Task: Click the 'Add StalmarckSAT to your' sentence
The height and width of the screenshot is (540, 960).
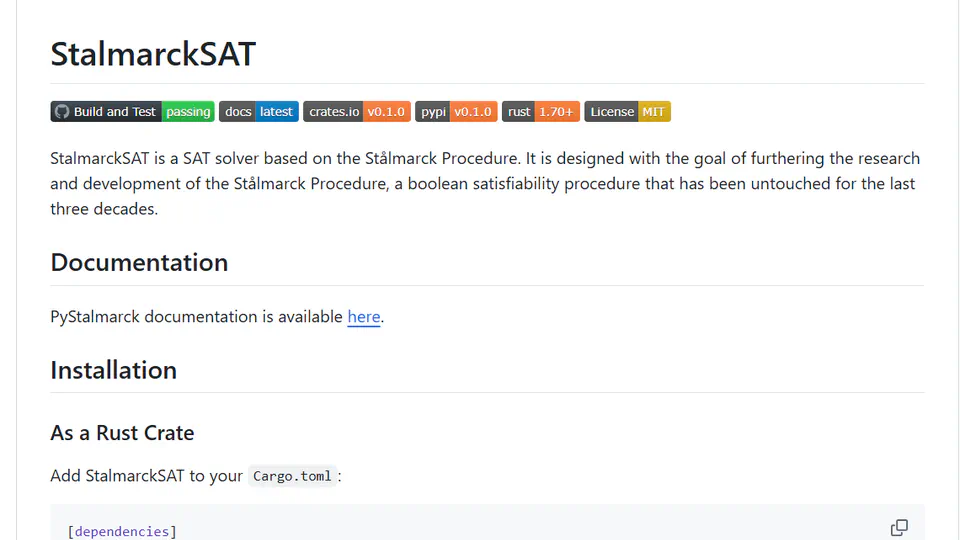Action: (x=146, y=476)
